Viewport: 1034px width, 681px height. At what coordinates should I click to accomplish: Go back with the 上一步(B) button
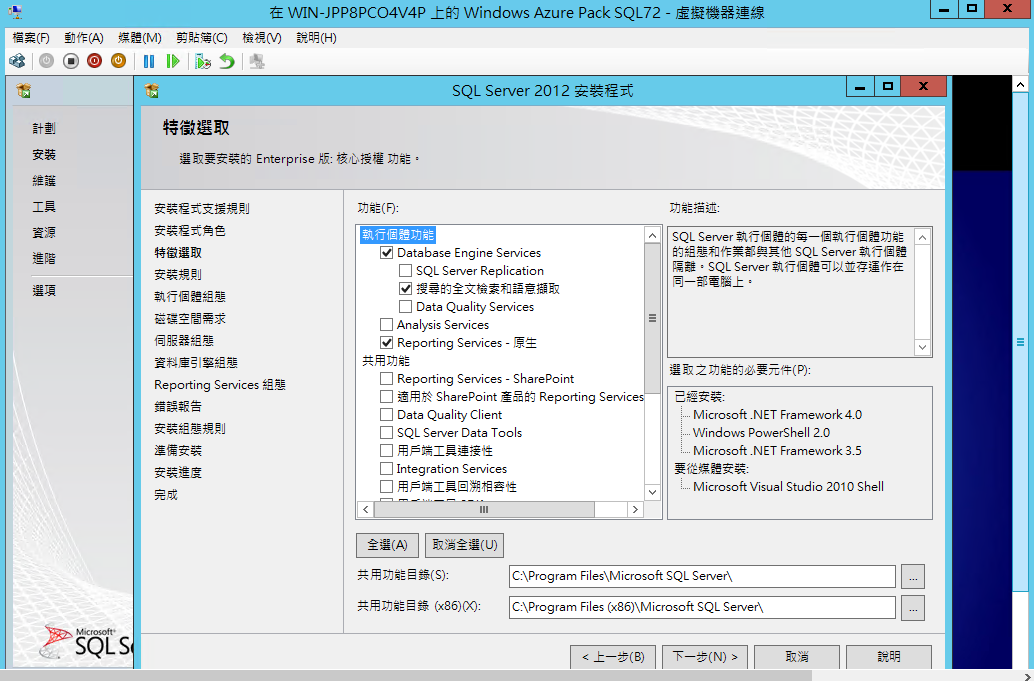[613, 657]
